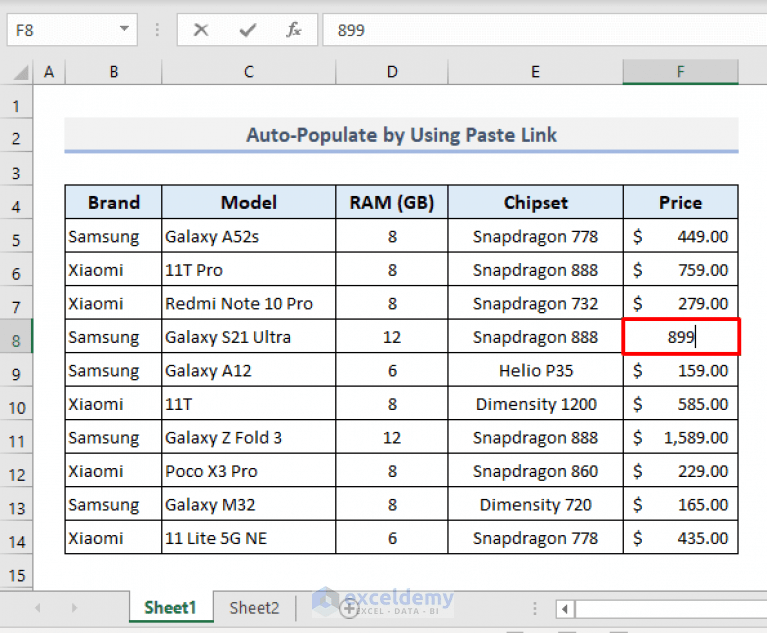Select column F header
Viewport: 767px width, 633px height.
[680, 72]
